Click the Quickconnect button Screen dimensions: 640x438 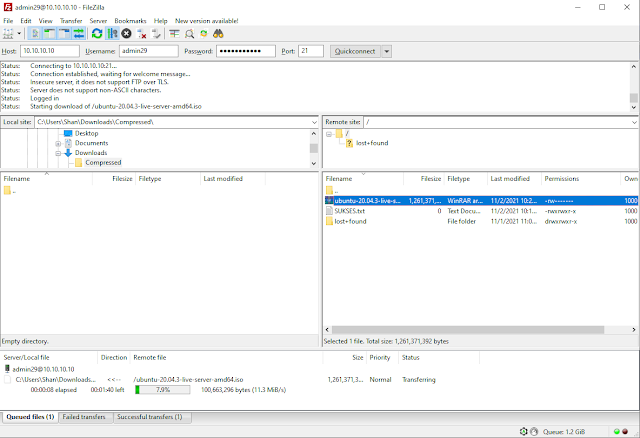coord(355,51)
